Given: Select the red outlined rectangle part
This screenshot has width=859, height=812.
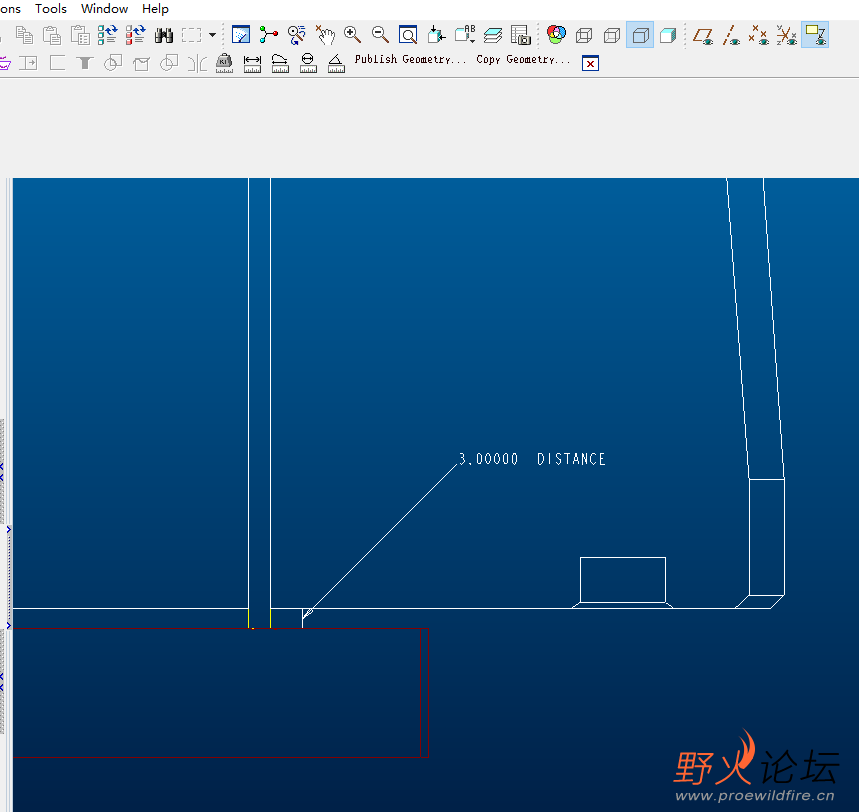Looking at the screenshot, I should pos(221,693).
